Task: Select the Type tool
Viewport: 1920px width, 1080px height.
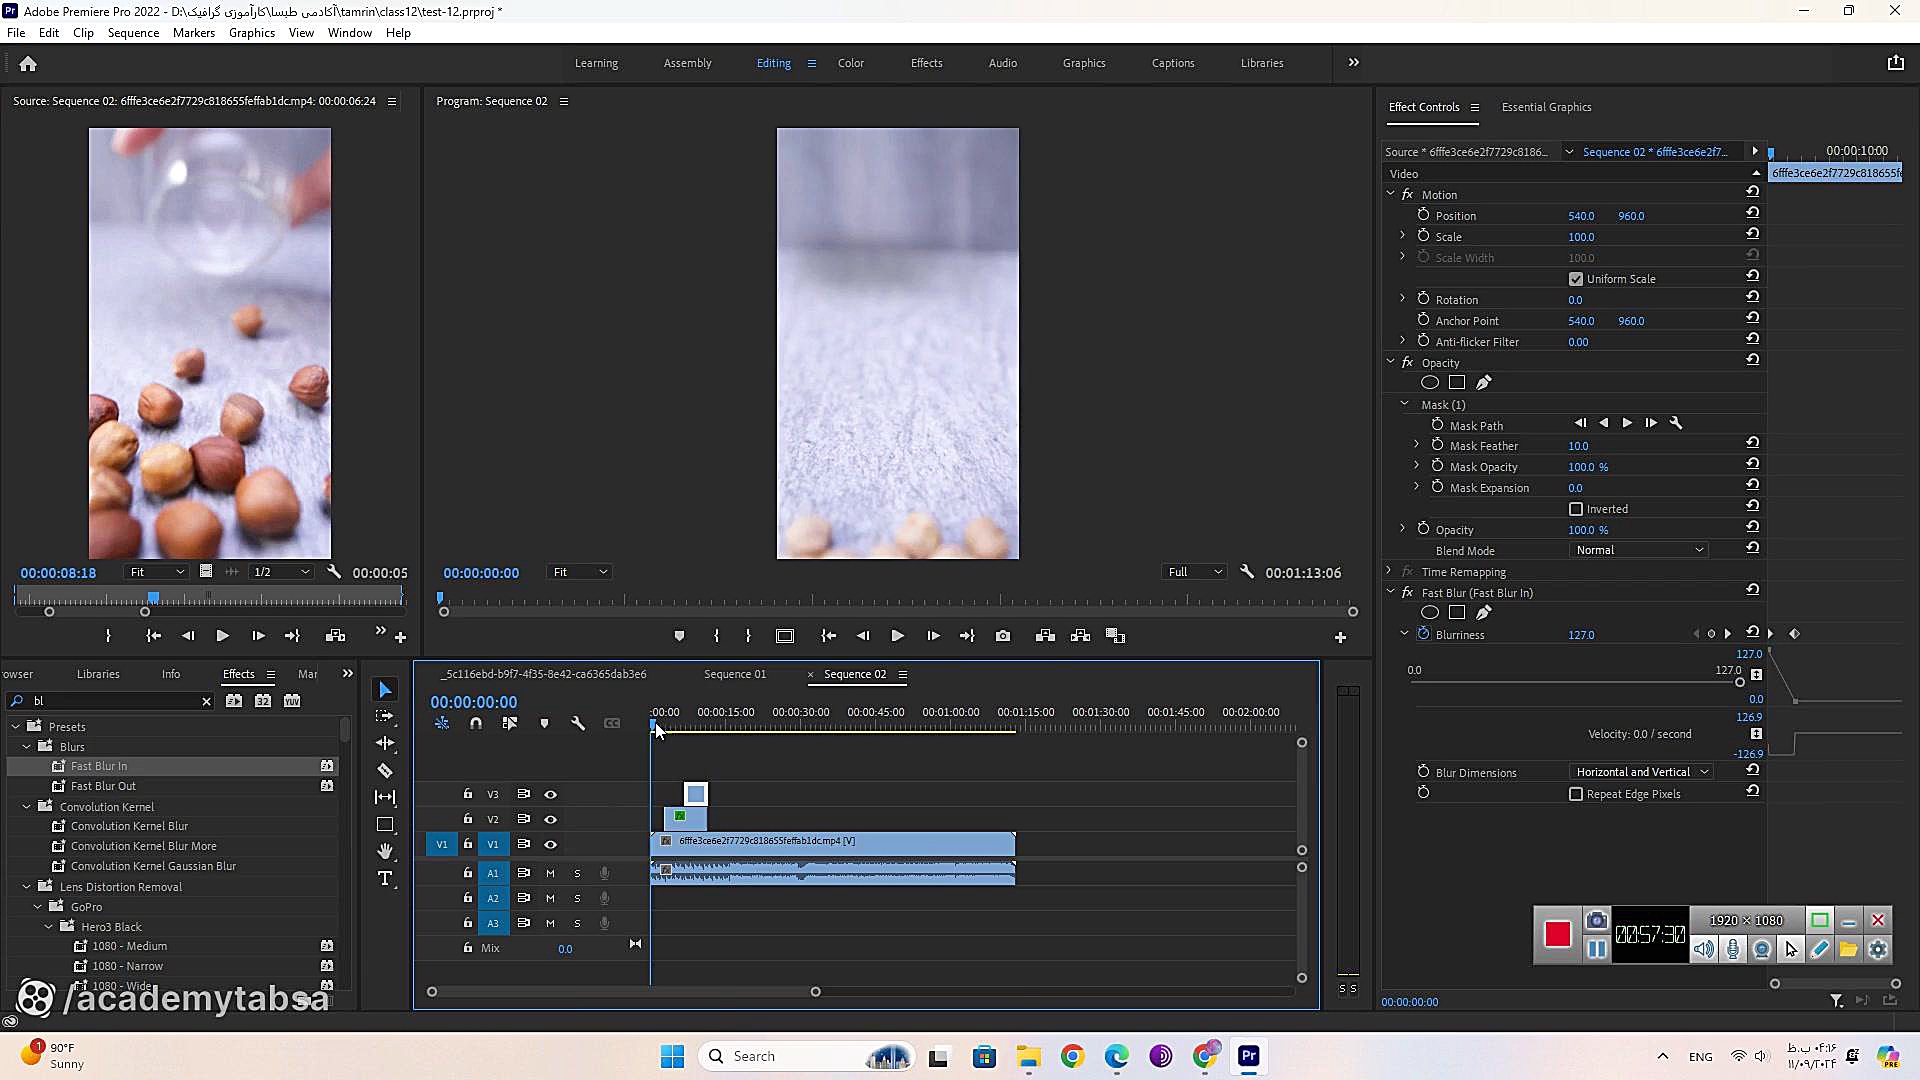Action: point(385,878)
